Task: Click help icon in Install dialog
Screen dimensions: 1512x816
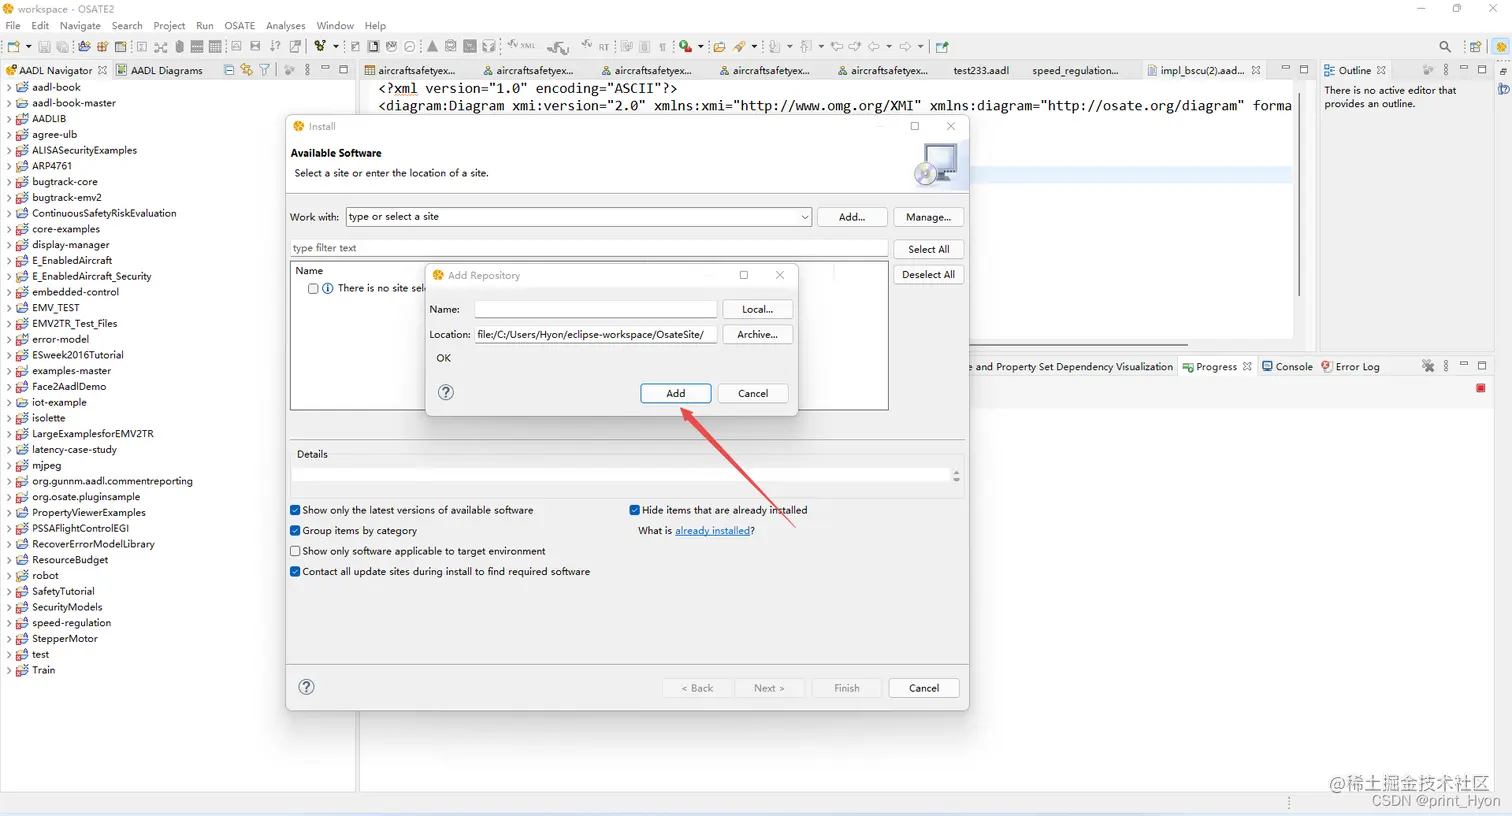Action: coord(307,687)
